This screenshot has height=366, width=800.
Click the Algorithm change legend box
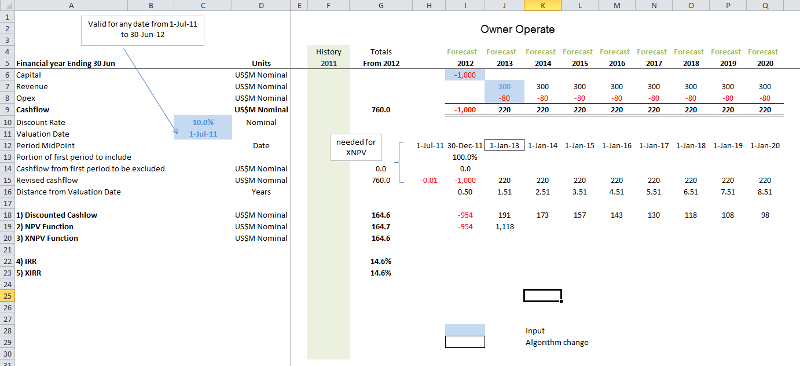[x=465, y=342]
